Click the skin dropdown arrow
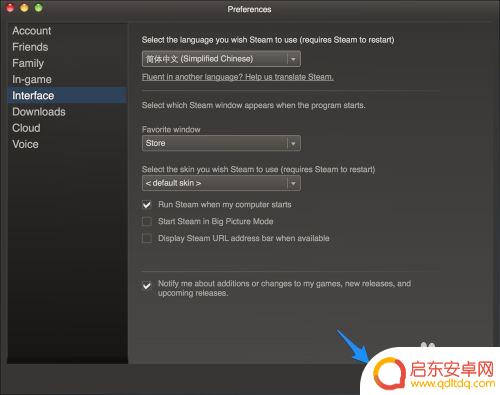 coord(293,183)
